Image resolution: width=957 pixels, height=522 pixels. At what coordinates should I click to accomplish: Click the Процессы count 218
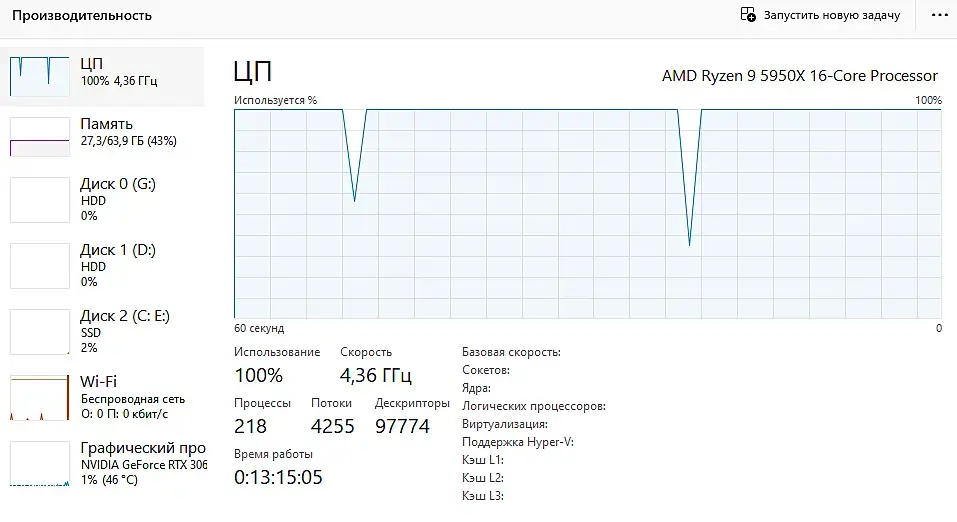tap(250, 426)
